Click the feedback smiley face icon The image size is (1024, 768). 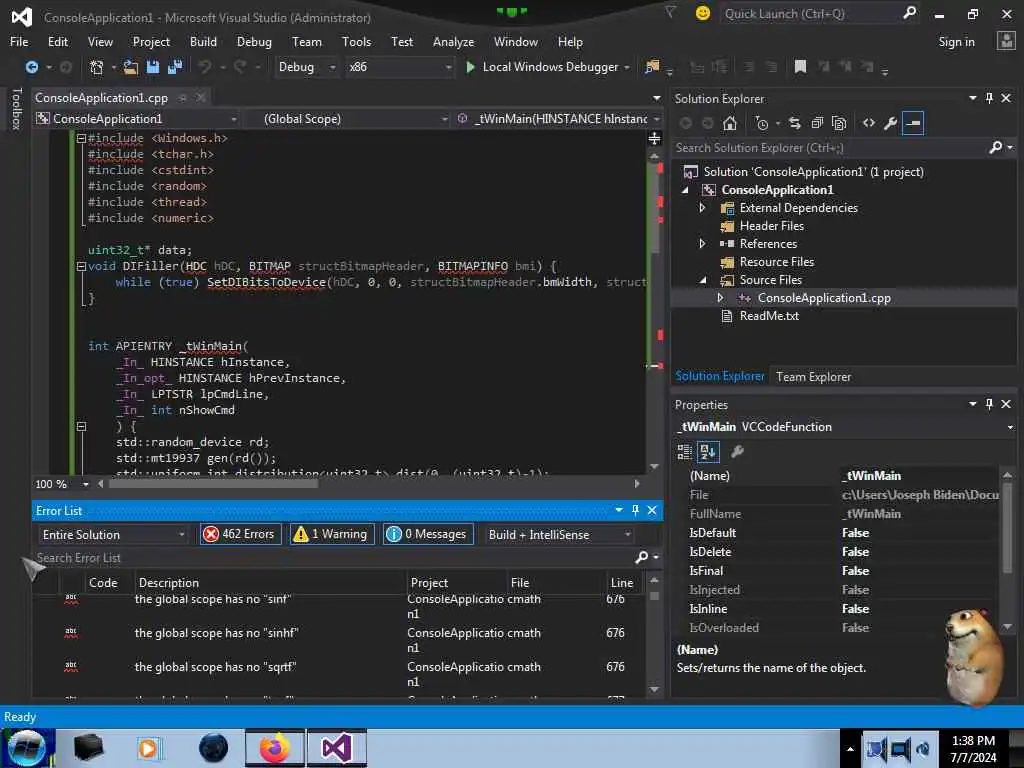703,13
